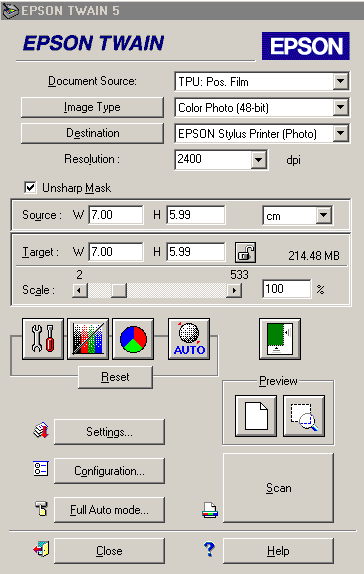Click the Image Type button
The width and height of the screenshot is (364, 574).
(x=92, y=107)
